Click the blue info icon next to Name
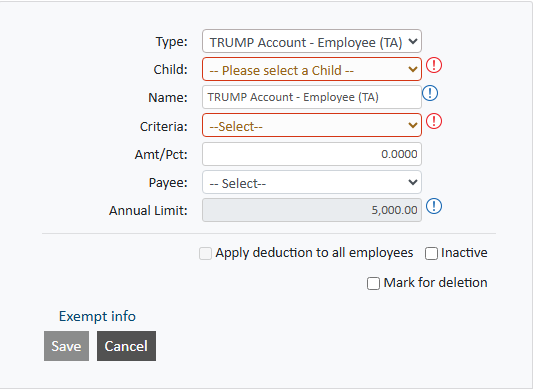This screenshot has width=535, height=390. point(430,93)
